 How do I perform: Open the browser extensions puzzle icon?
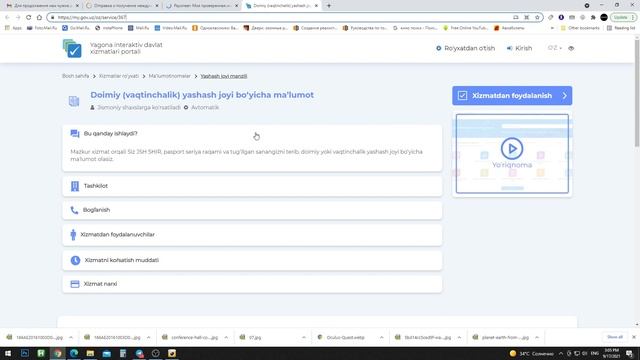(x=593, y=17)
